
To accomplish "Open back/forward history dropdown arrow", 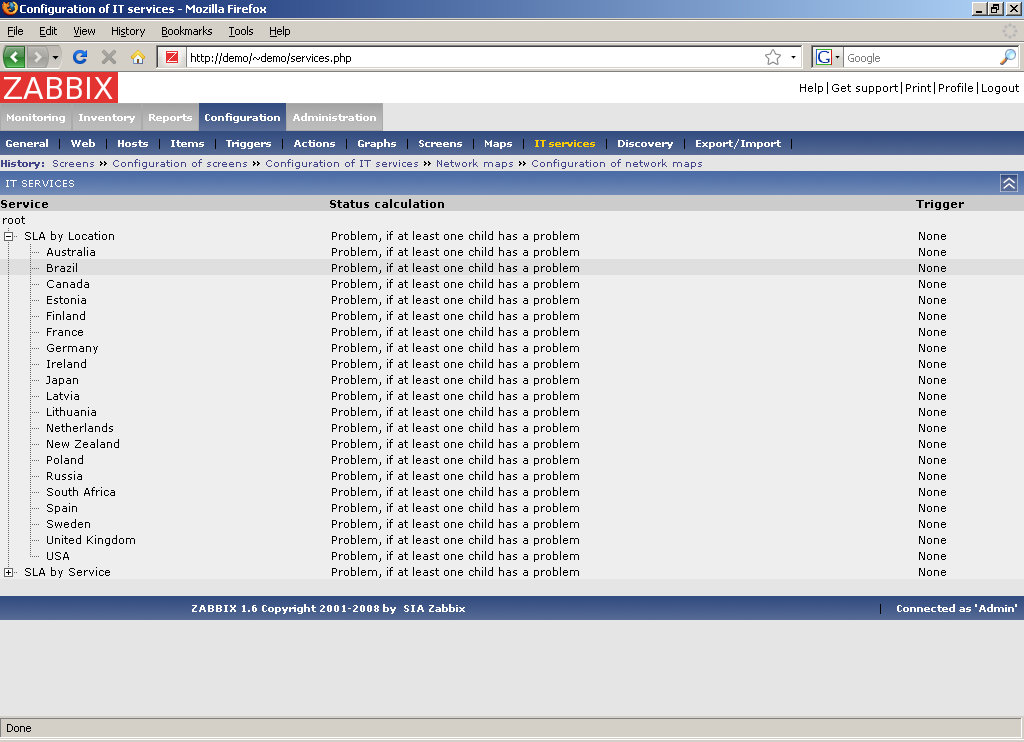I will pyautogui.click(x=56, y=57).
